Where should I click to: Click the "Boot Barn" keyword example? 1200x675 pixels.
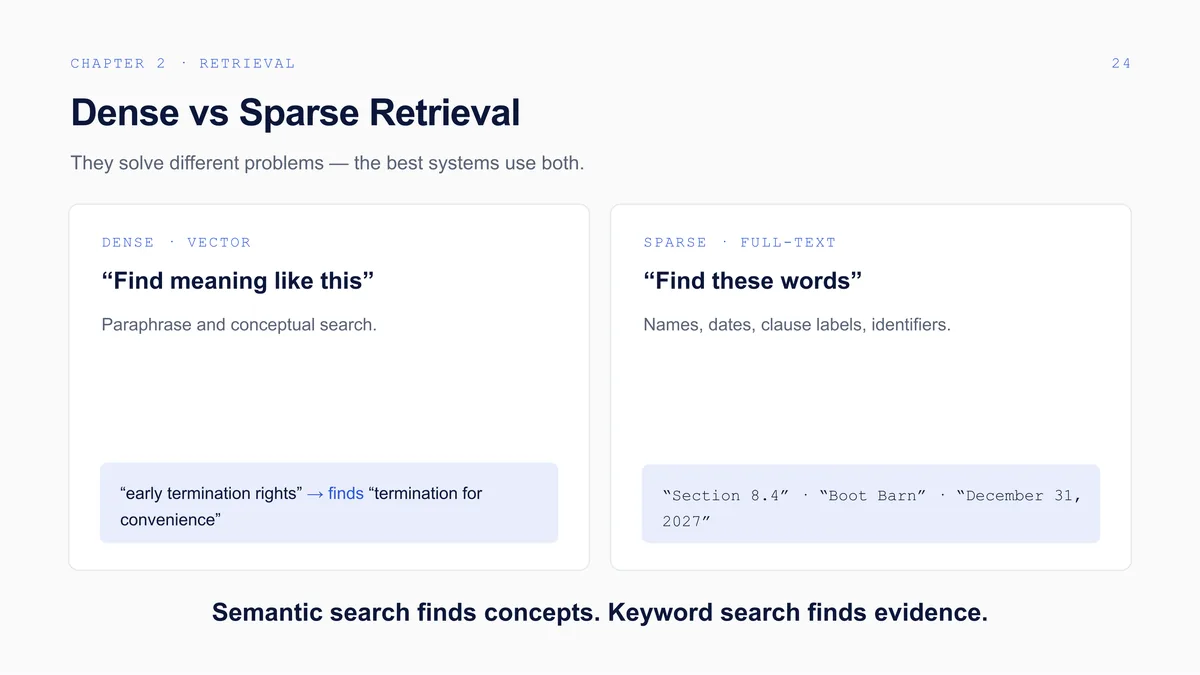pos(873,495)
